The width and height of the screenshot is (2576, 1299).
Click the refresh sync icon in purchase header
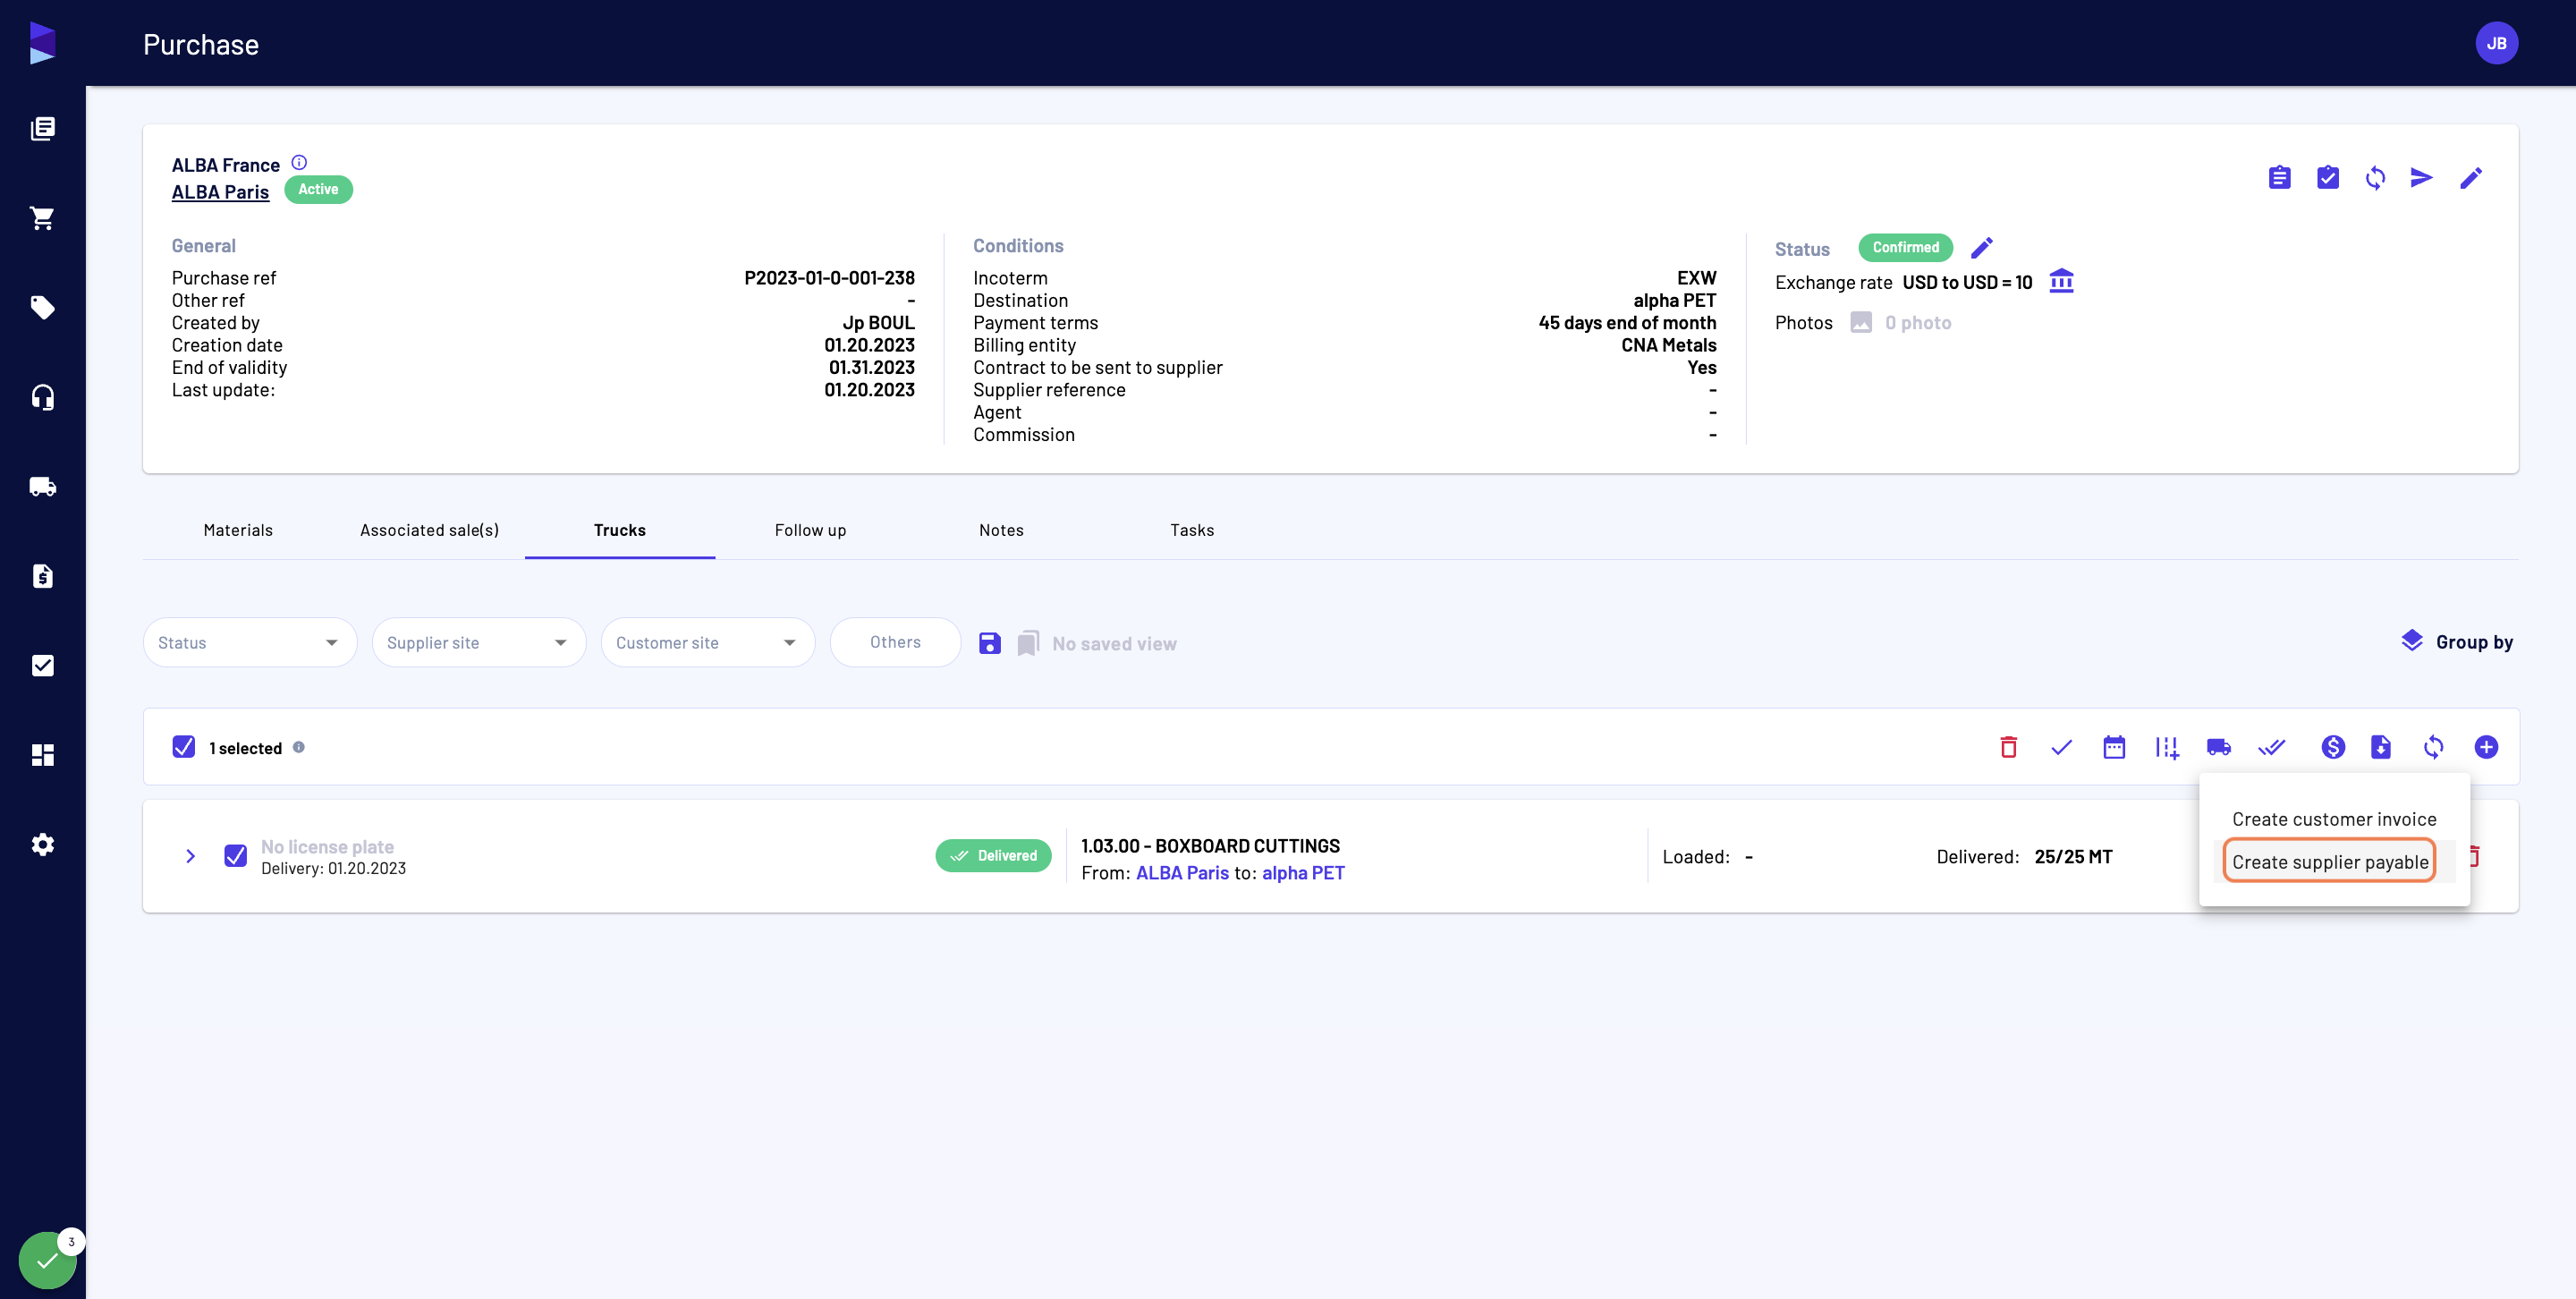[2375, 178]
